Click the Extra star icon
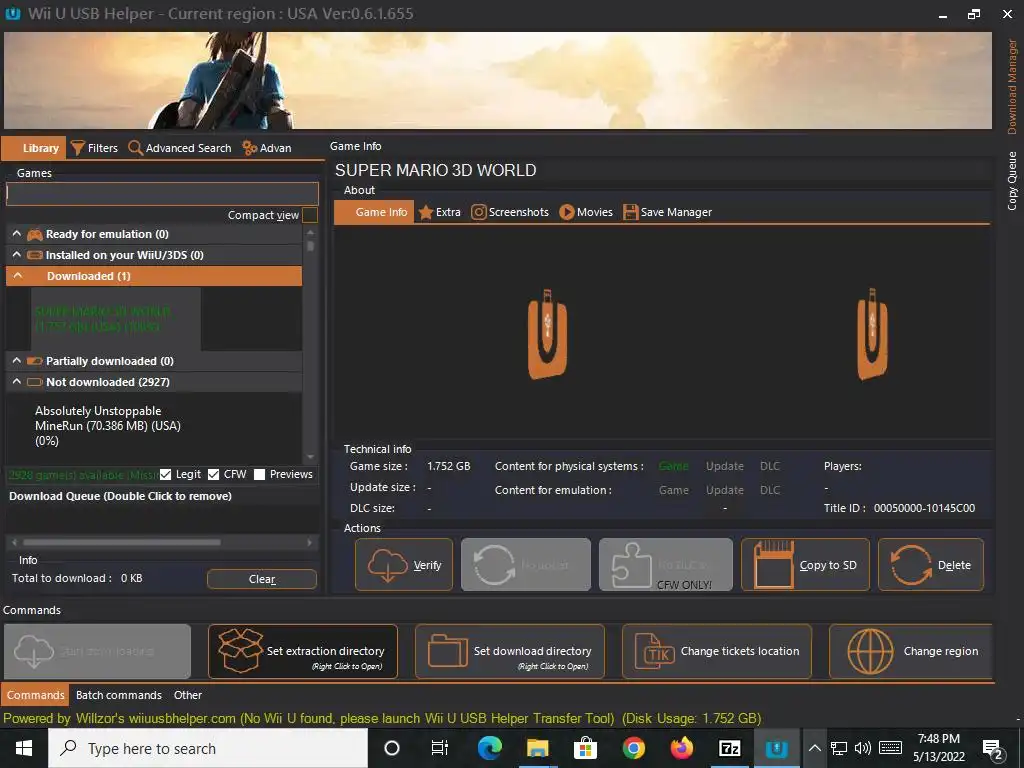The height and width of the screenshot is (768, 1024). [425, 212]
